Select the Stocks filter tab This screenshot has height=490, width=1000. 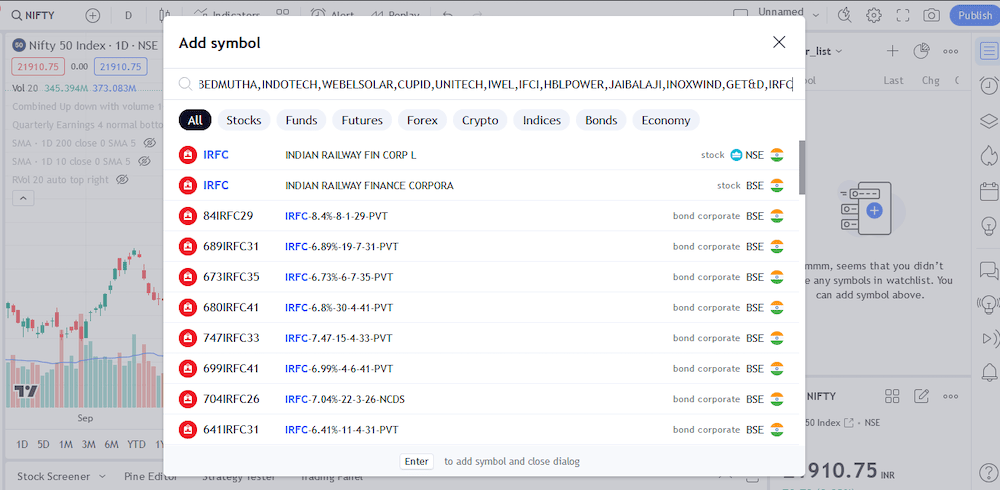tap(244, 120)
